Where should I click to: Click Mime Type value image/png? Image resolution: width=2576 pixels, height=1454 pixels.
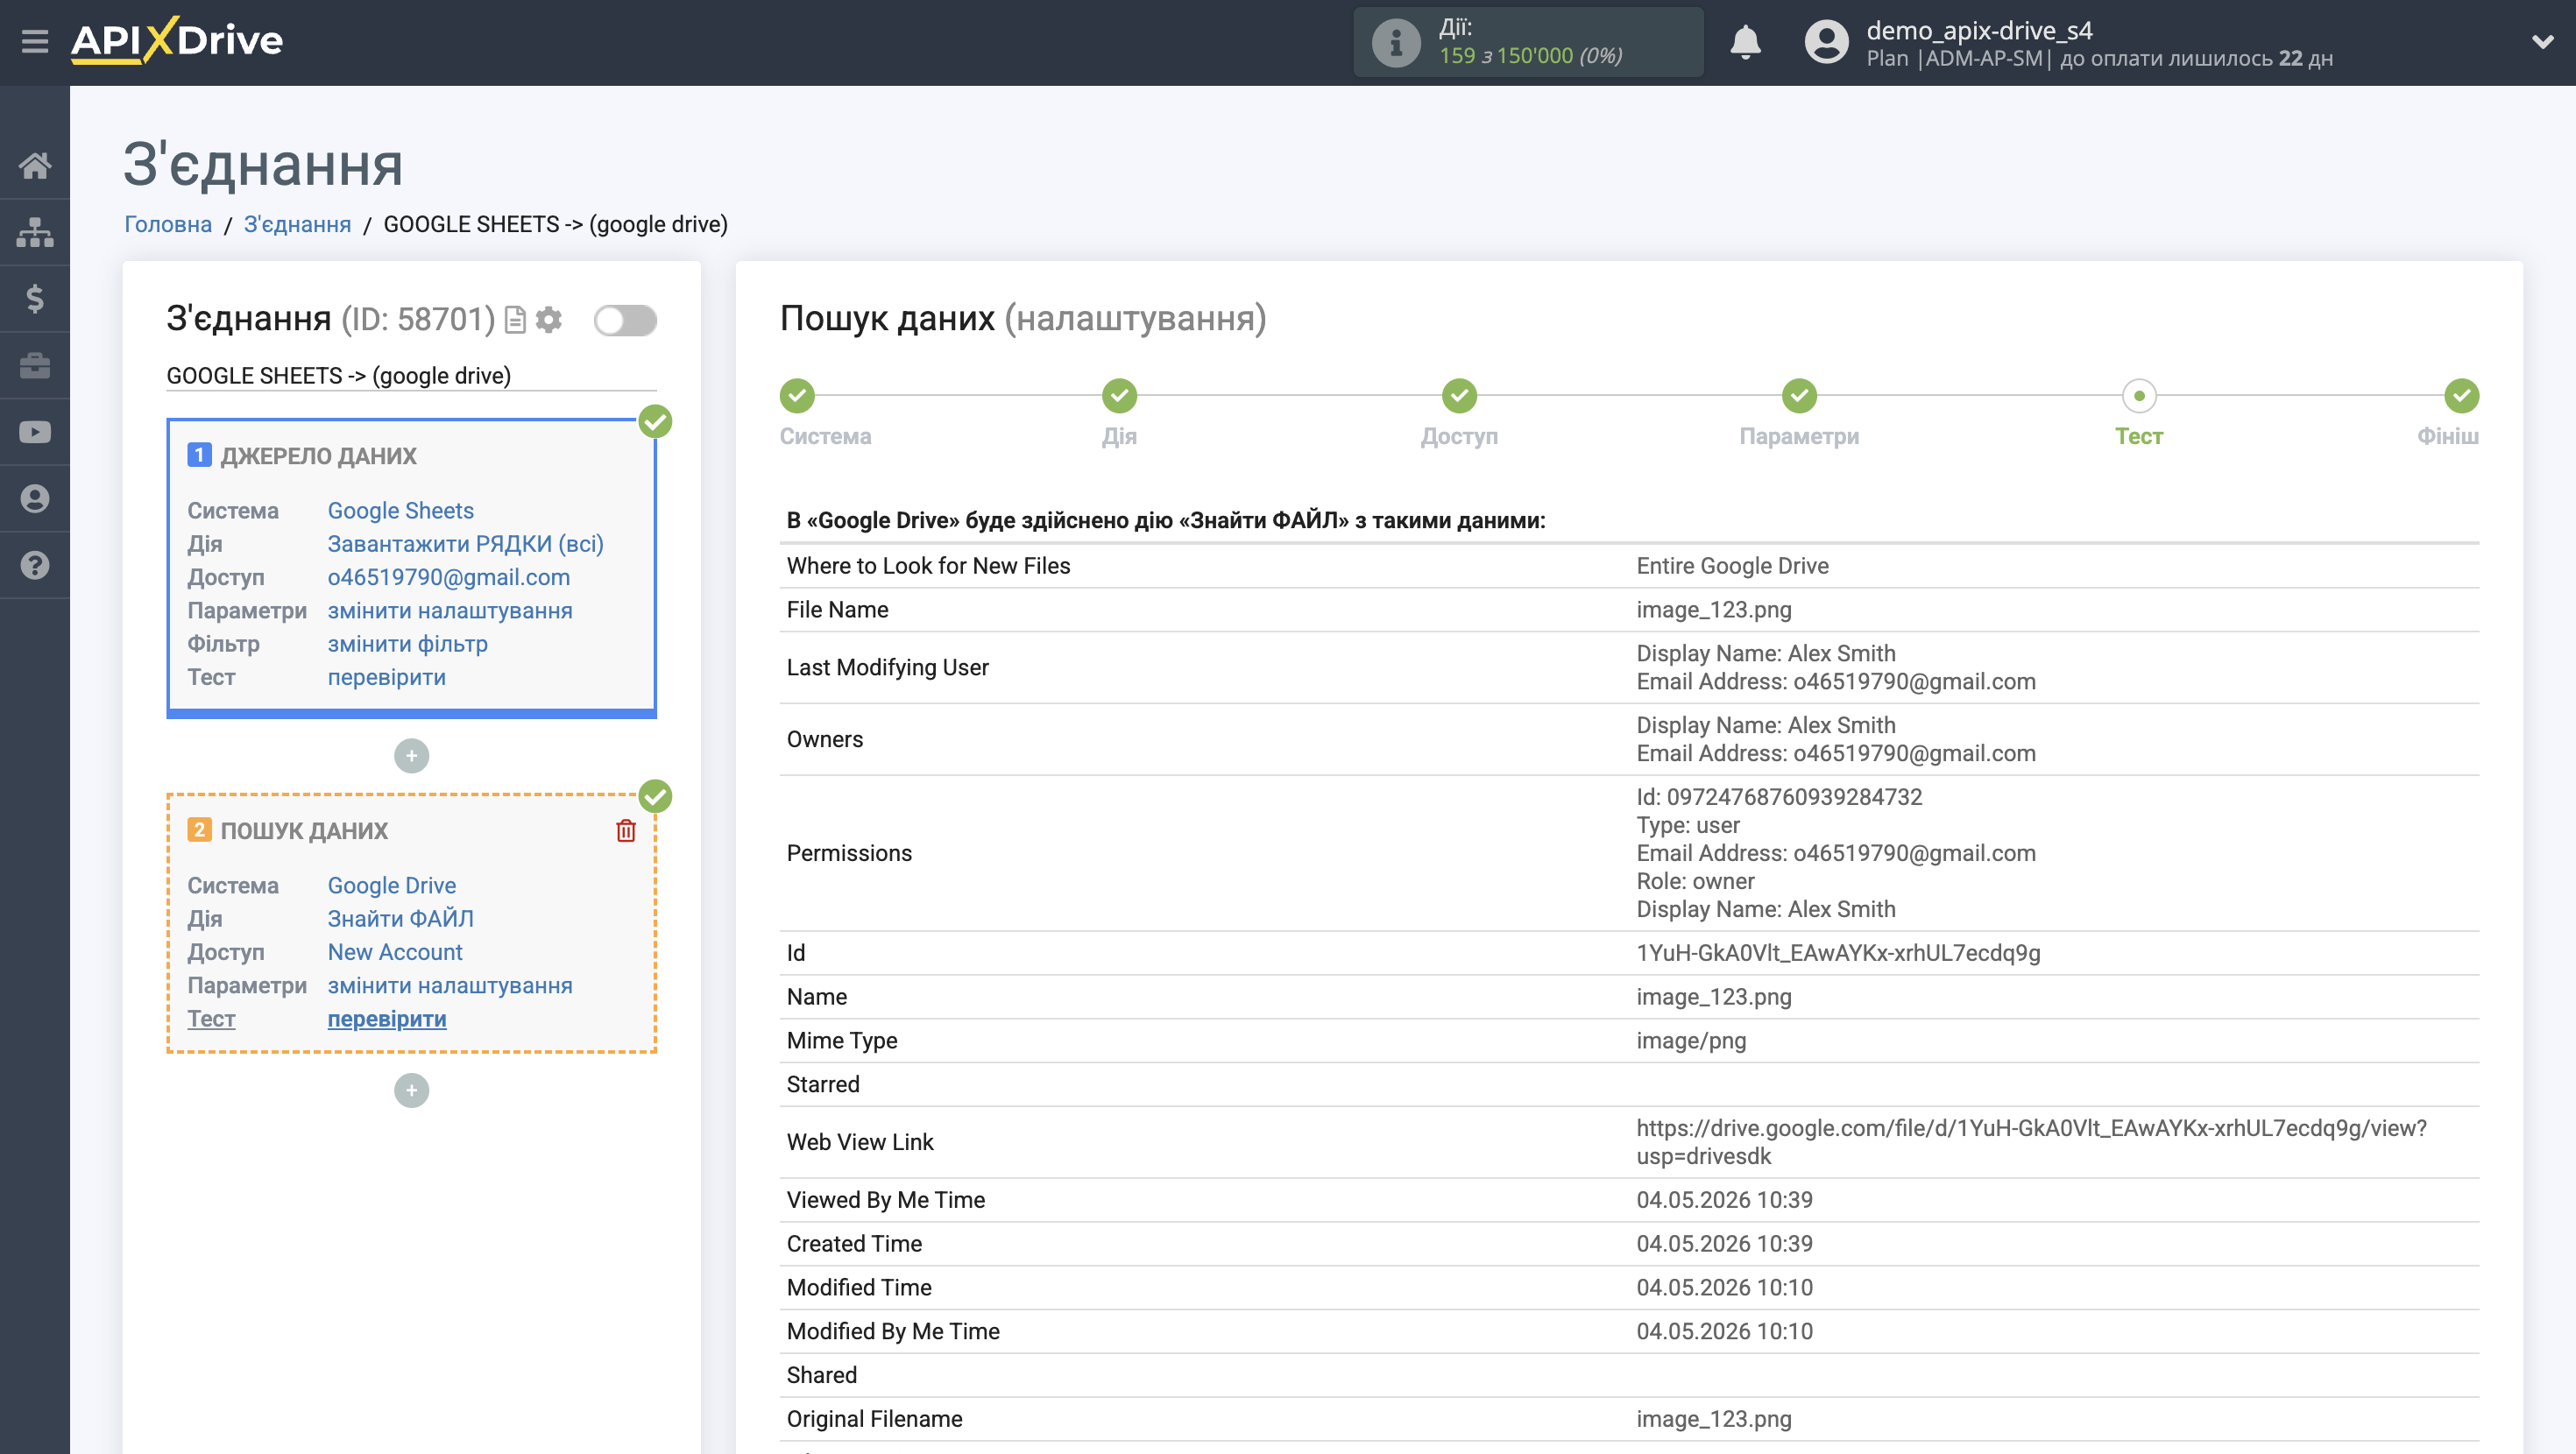1691,1041
